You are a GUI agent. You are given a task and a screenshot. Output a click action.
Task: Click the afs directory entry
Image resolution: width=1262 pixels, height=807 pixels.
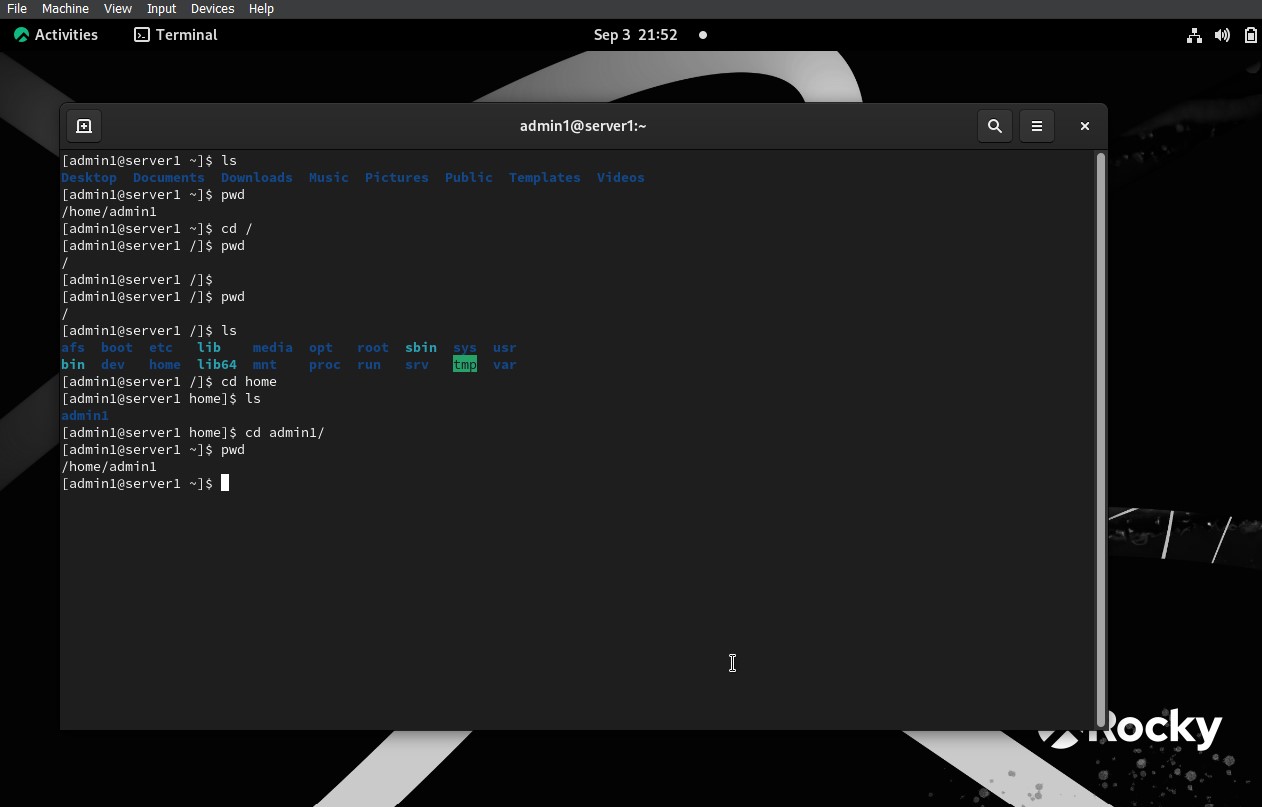coord(73,348)
